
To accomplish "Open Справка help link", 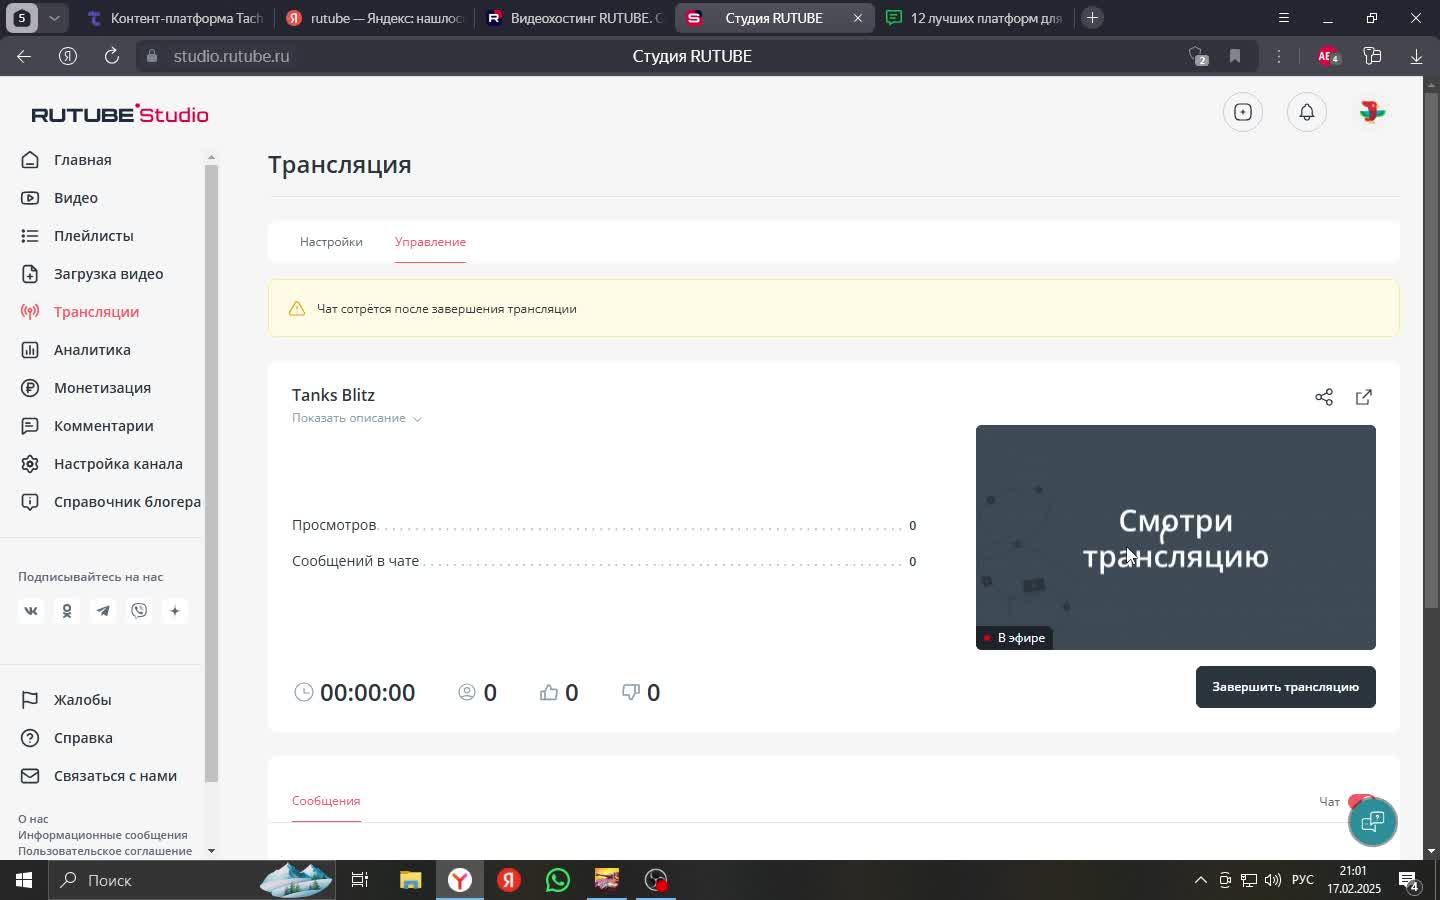I will pos(67,738).
